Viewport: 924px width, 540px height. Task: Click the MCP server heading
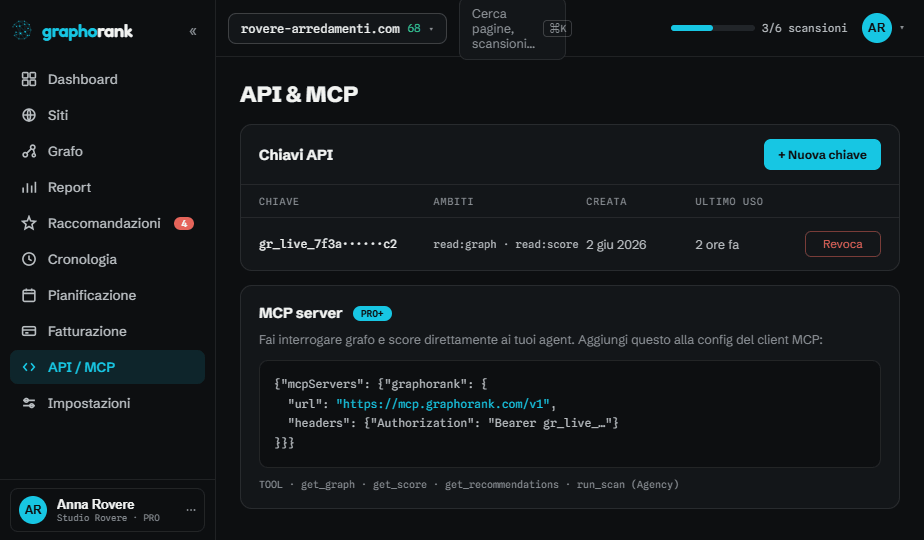pos(301,313)
